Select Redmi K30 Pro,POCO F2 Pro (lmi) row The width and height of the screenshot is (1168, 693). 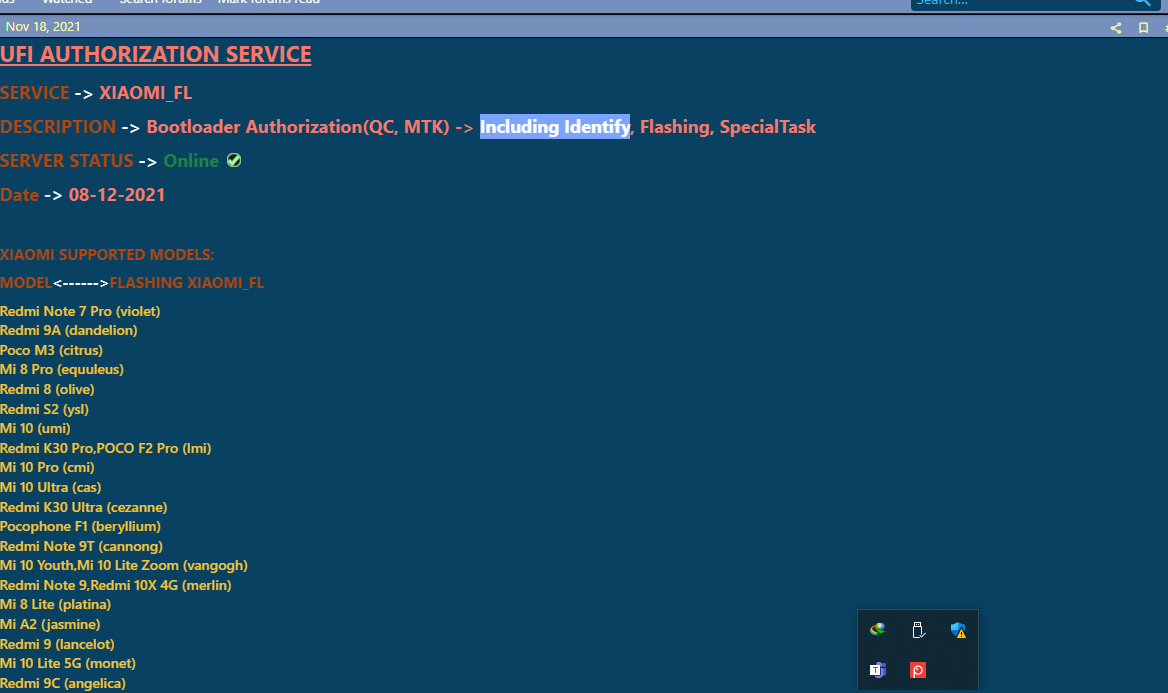tap(106, 449)
